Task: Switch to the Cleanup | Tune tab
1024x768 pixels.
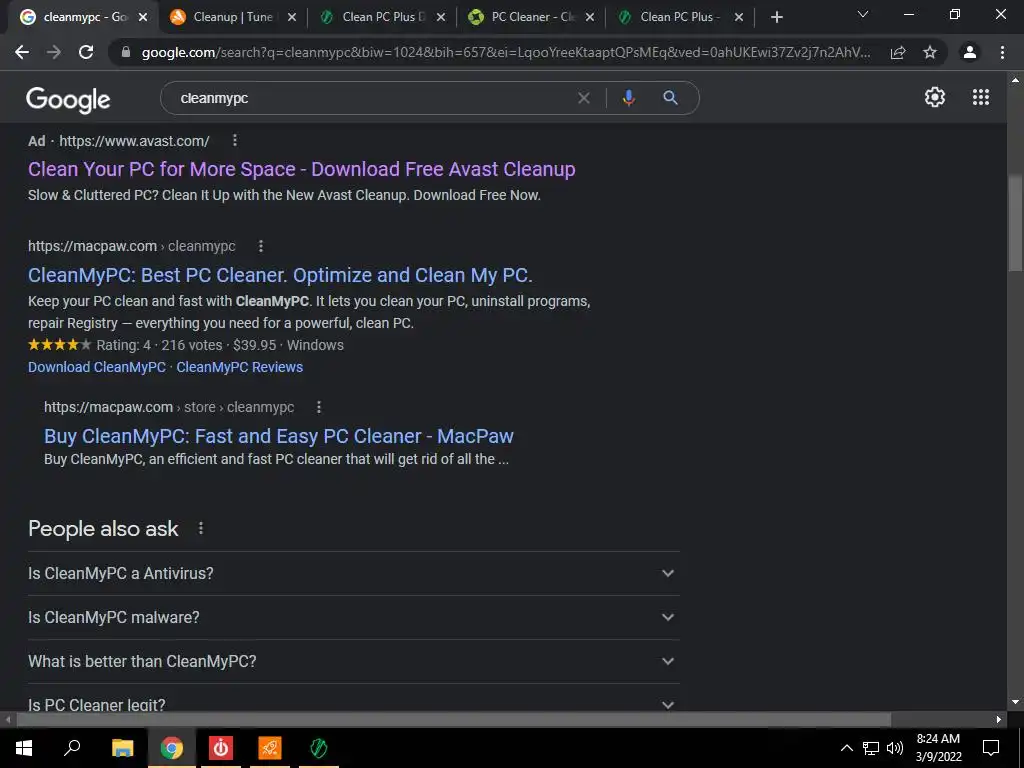Action: click(x=232, y=18)
